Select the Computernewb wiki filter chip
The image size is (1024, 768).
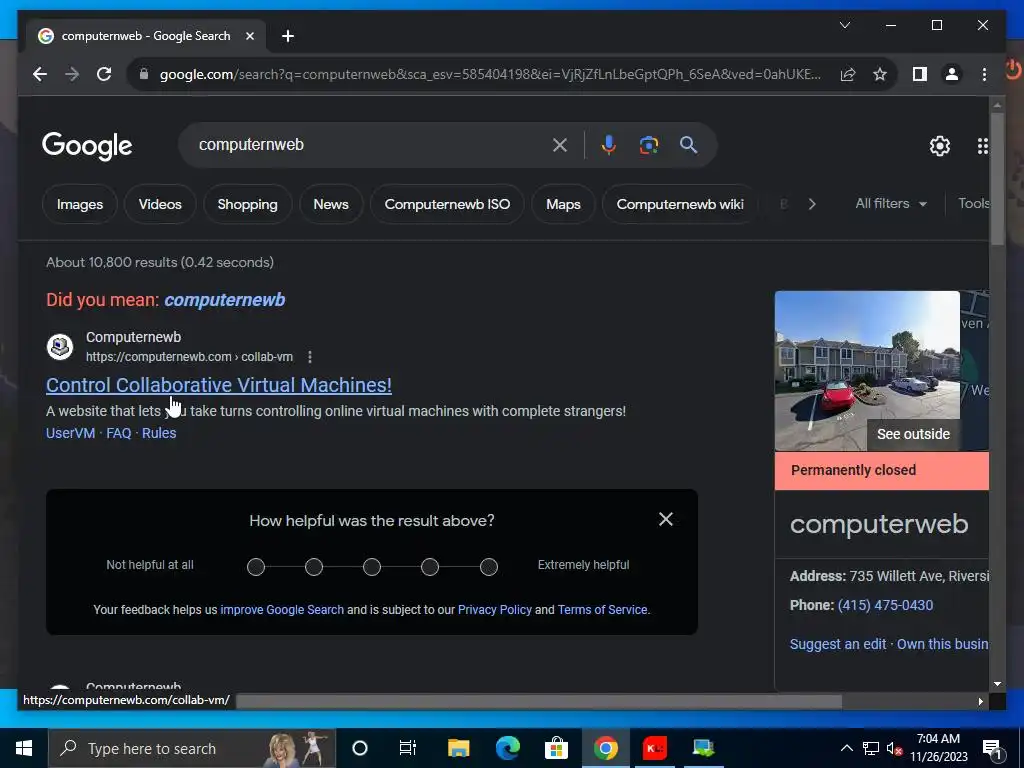point(680,204)
